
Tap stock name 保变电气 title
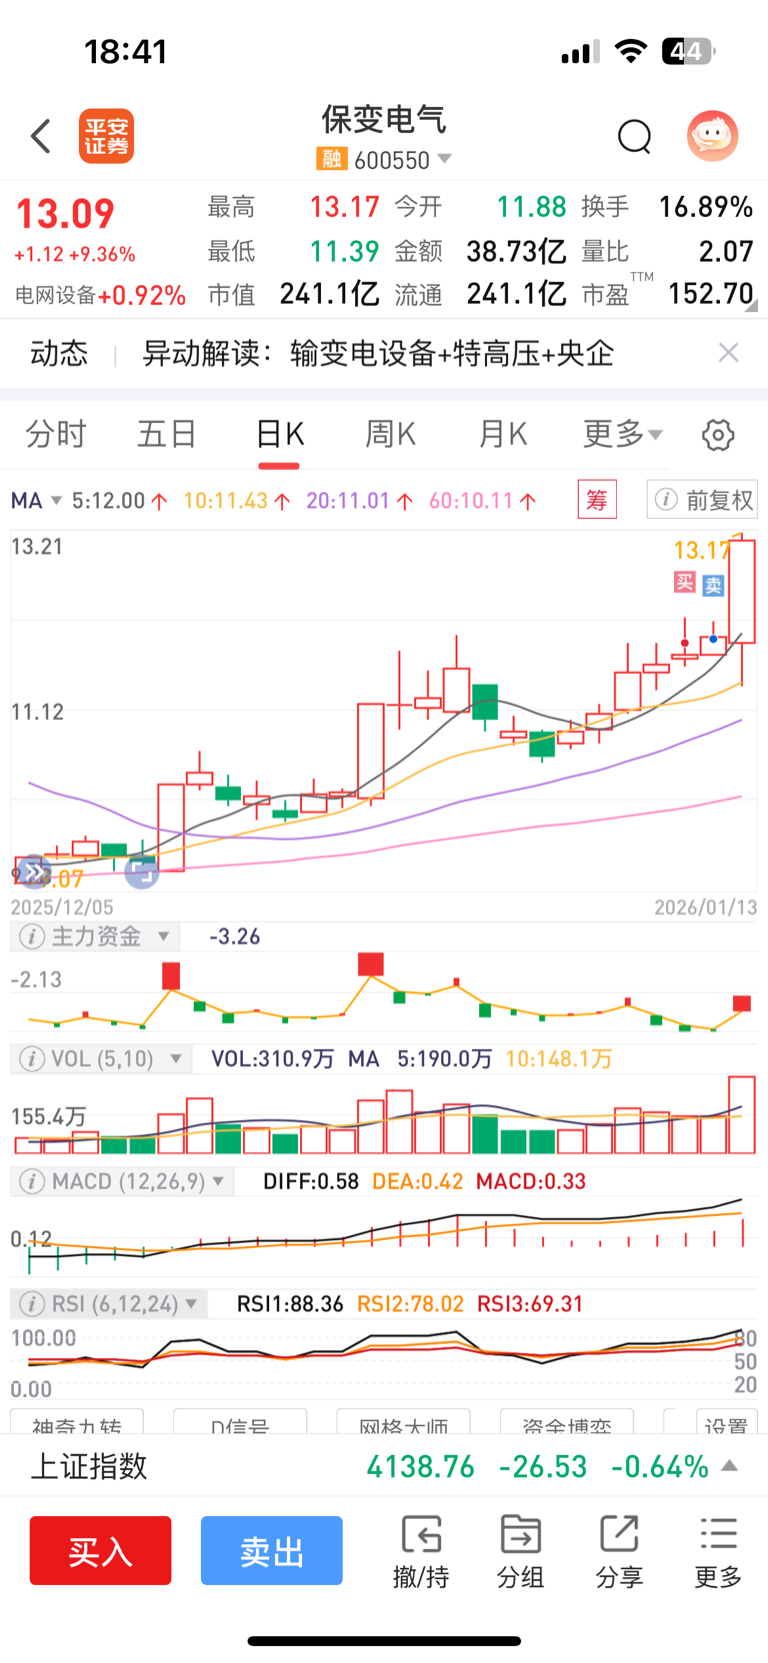[384, 119]
